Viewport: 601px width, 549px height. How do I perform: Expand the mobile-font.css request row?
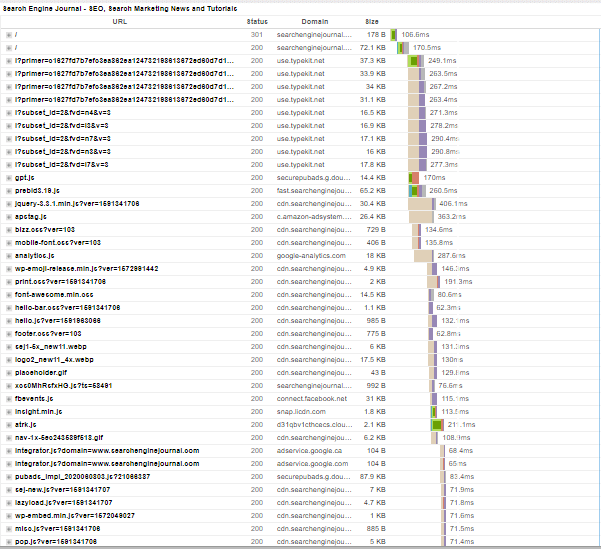pyautogui.click(x=8, y=243)
